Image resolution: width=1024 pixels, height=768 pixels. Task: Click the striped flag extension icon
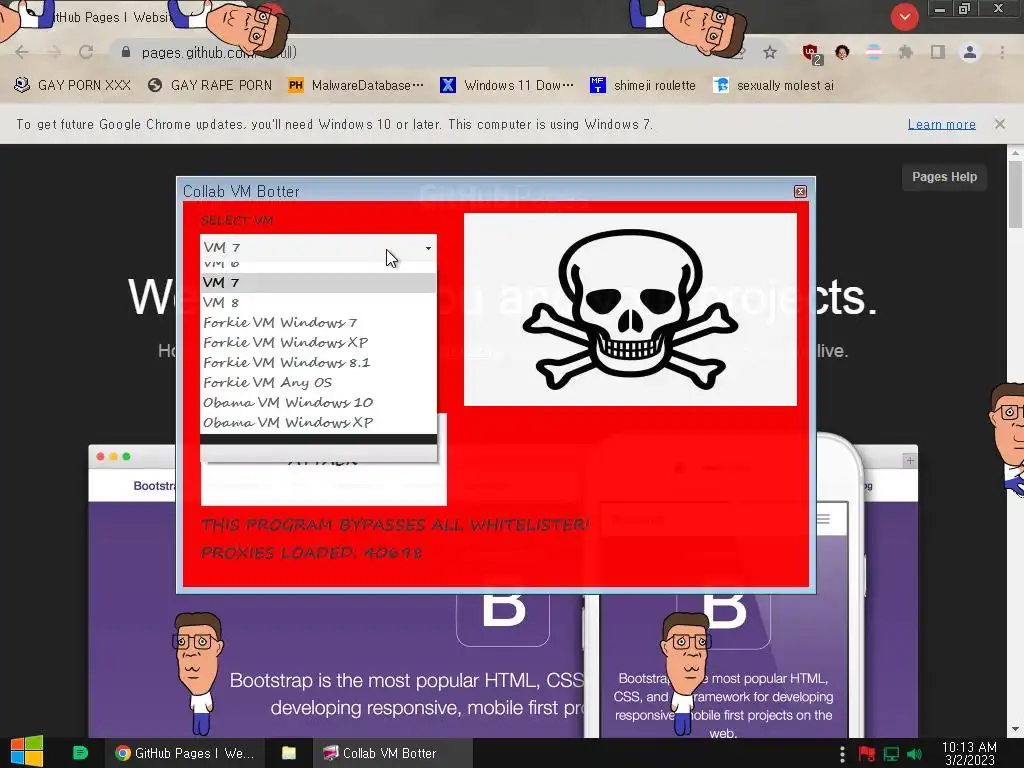874,52
